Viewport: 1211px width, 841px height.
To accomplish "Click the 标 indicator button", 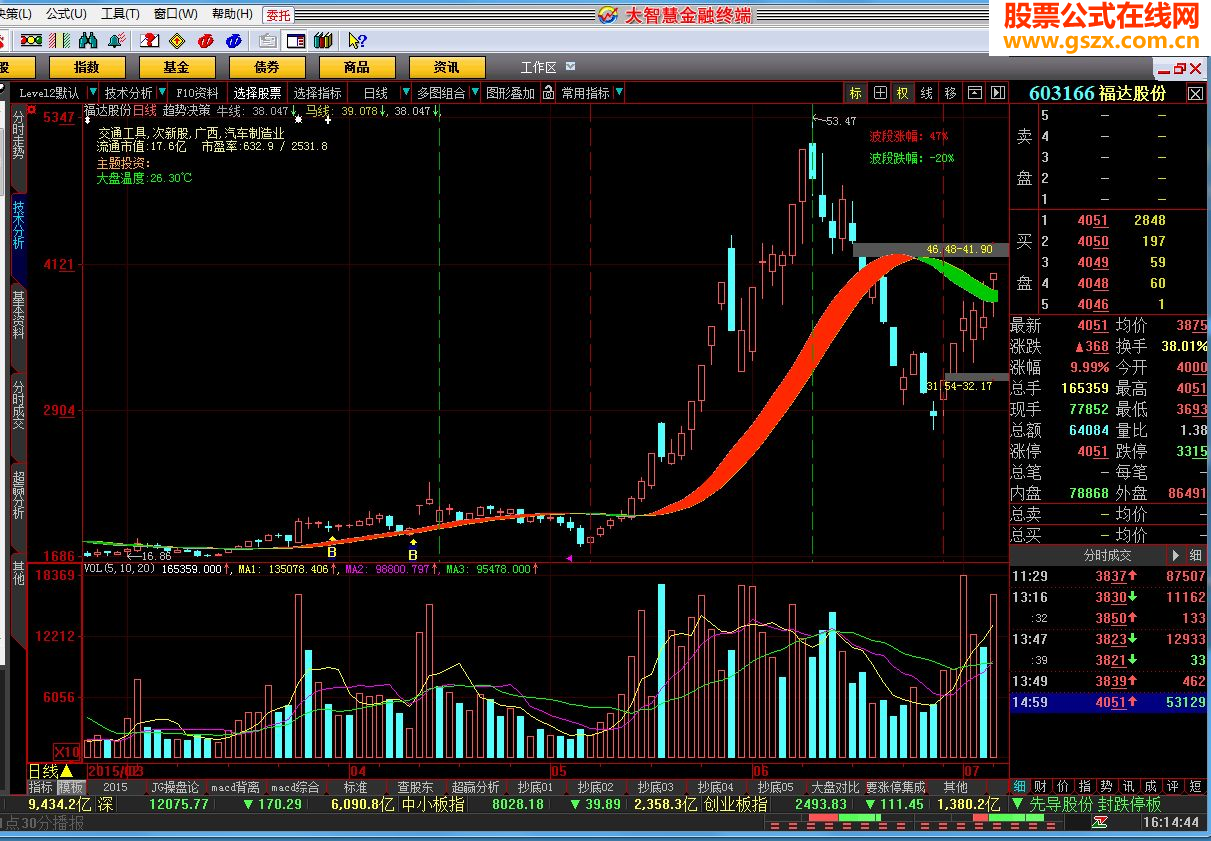I will point(855,93).
